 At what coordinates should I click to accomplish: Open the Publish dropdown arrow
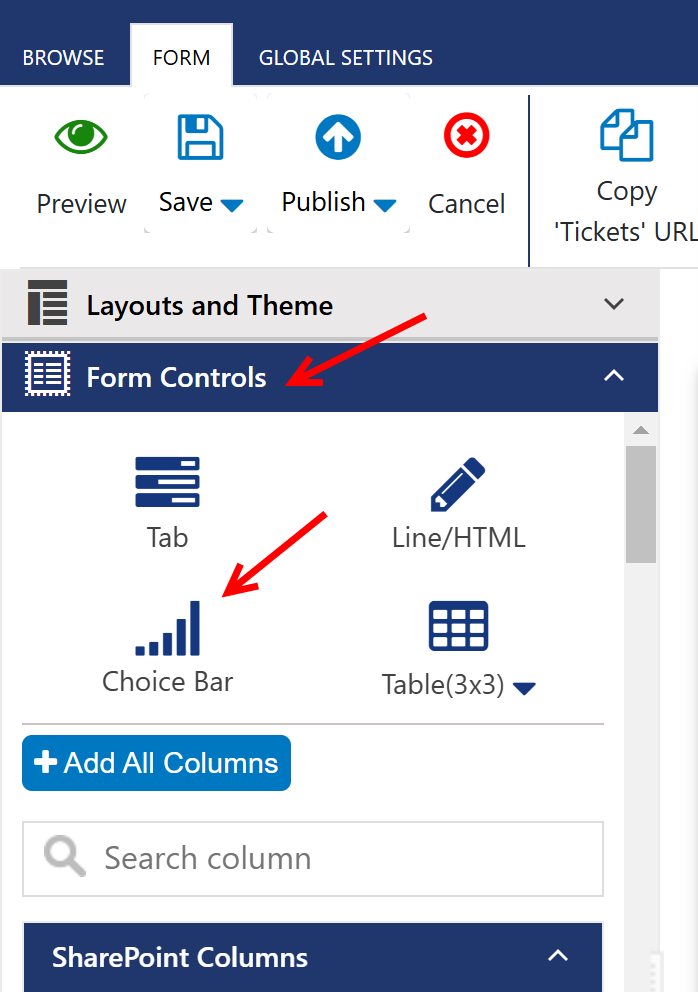(x=385, y=205)
